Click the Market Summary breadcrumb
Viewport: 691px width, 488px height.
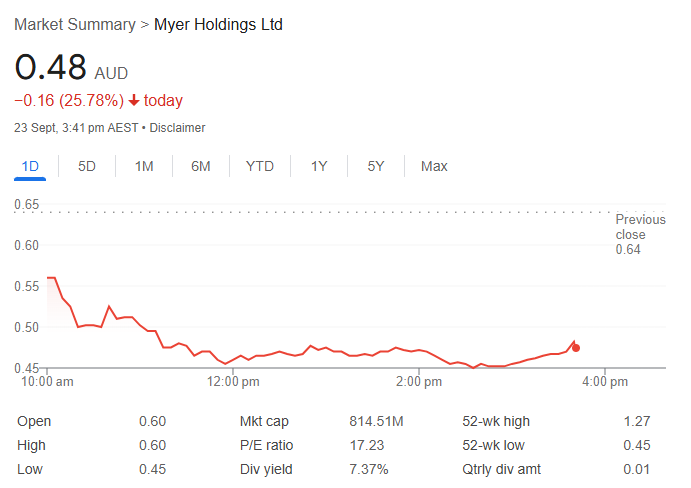74,24
